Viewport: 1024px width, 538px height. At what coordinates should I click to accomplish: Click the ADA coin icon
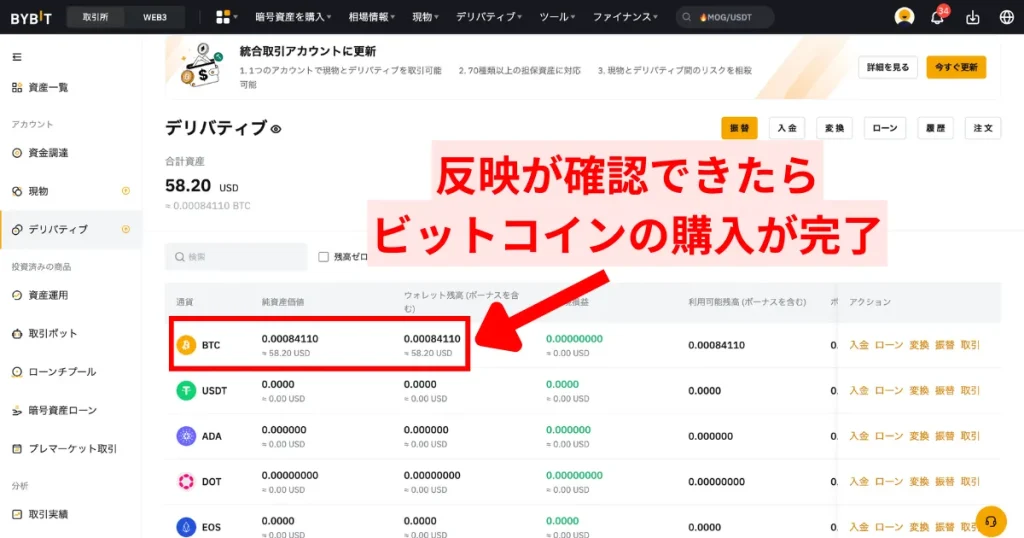[x=186, y=436]
